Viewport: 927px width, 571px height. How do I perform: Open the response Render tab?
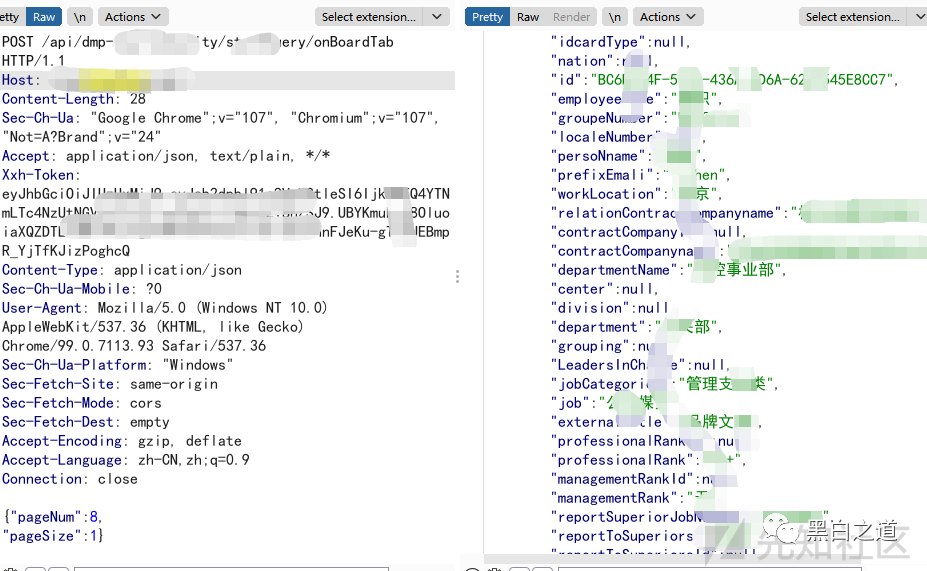pos(571,17)
